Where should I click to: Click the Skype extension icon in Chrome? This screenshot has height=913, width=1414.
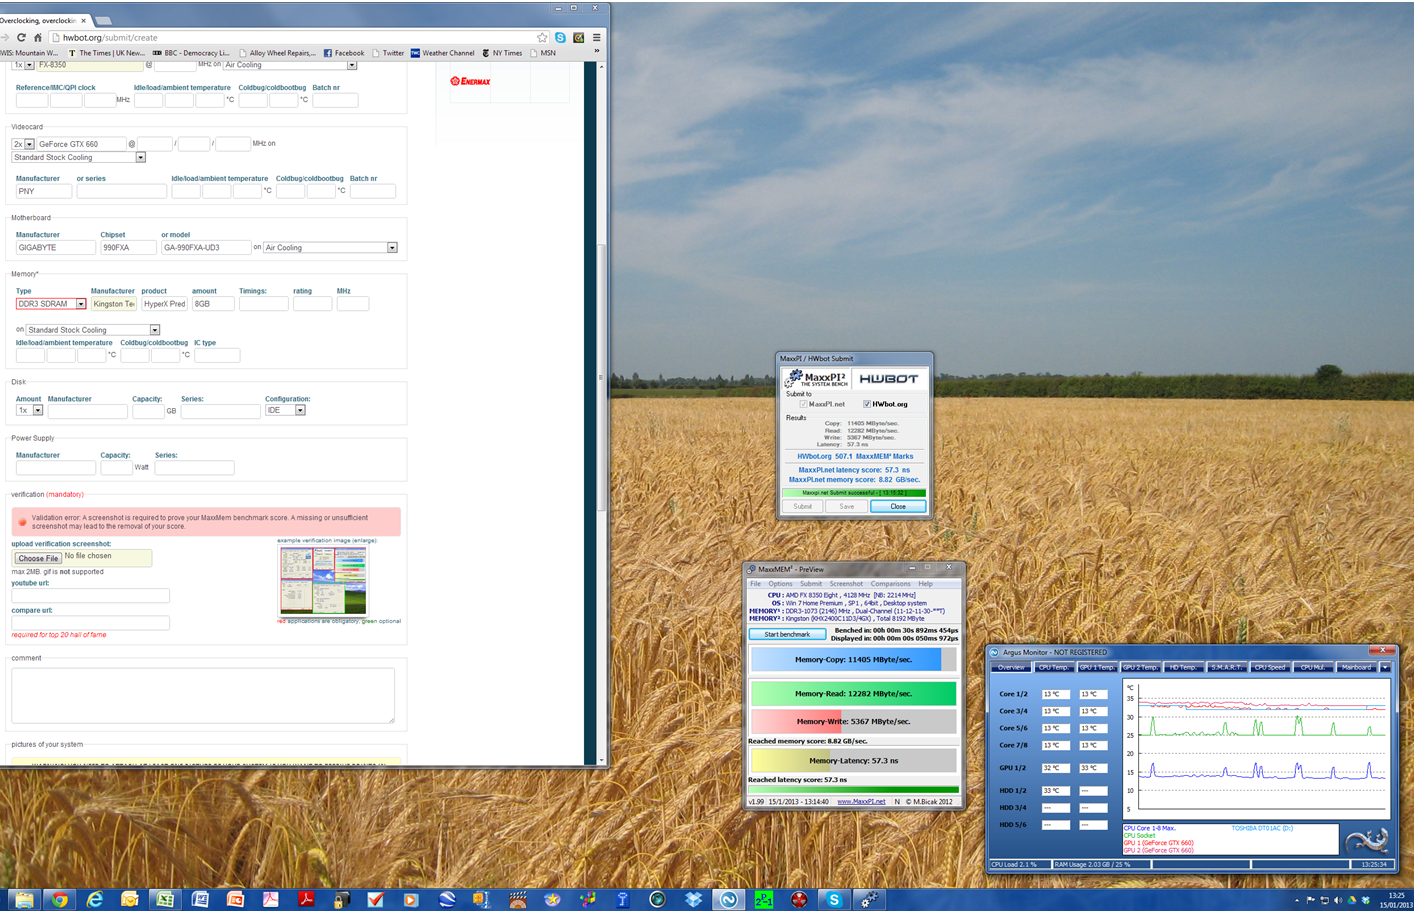560,38
